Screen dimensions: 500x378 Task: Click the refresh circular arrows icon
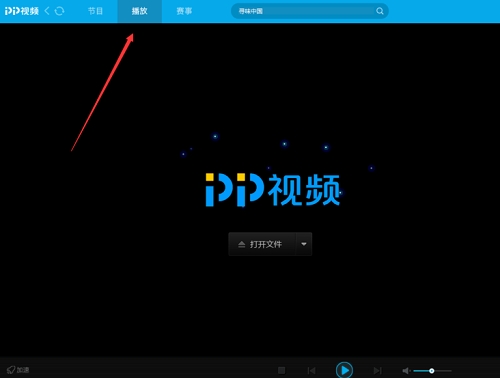(59, 11)
